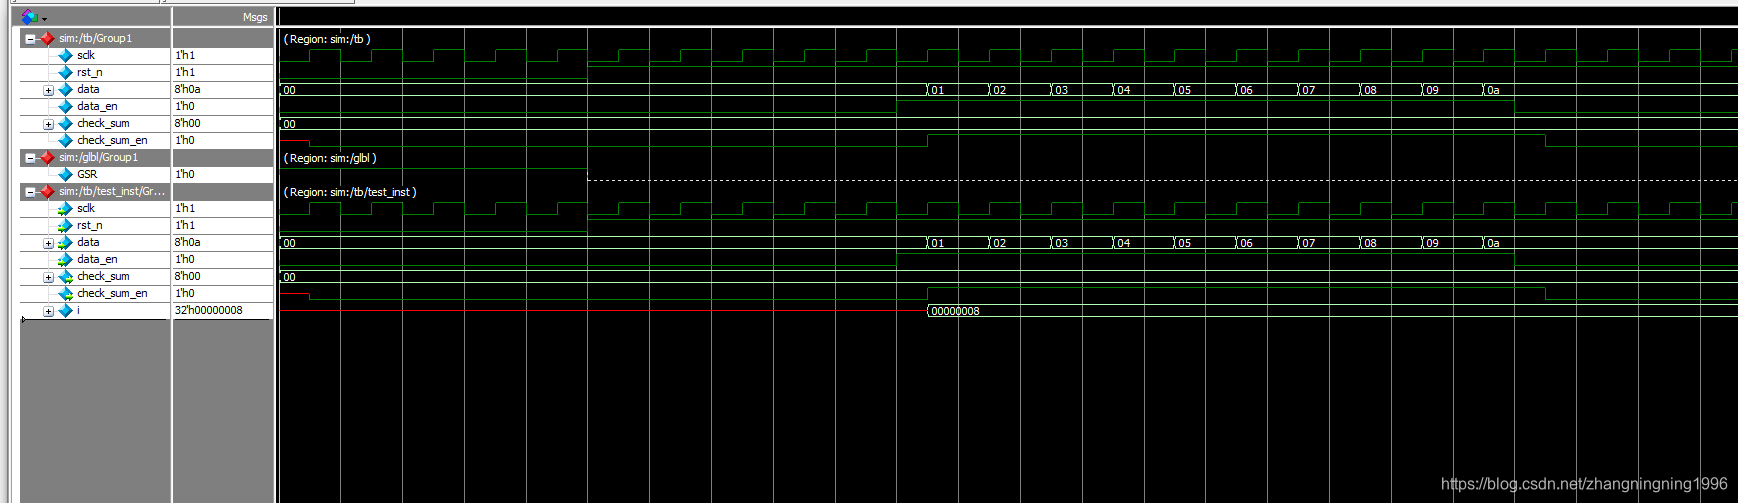Click blue diamond icon of data in sim:/tb/Group1
Viewport: 1738px width, 503px height.
(x=66, y=90)
